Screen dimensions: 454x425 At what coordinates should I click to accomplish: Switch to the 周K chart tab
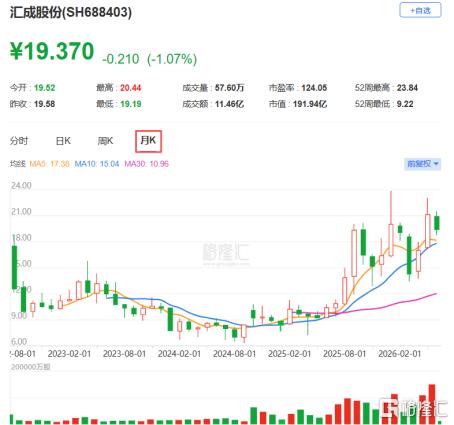tap(105, 141)
